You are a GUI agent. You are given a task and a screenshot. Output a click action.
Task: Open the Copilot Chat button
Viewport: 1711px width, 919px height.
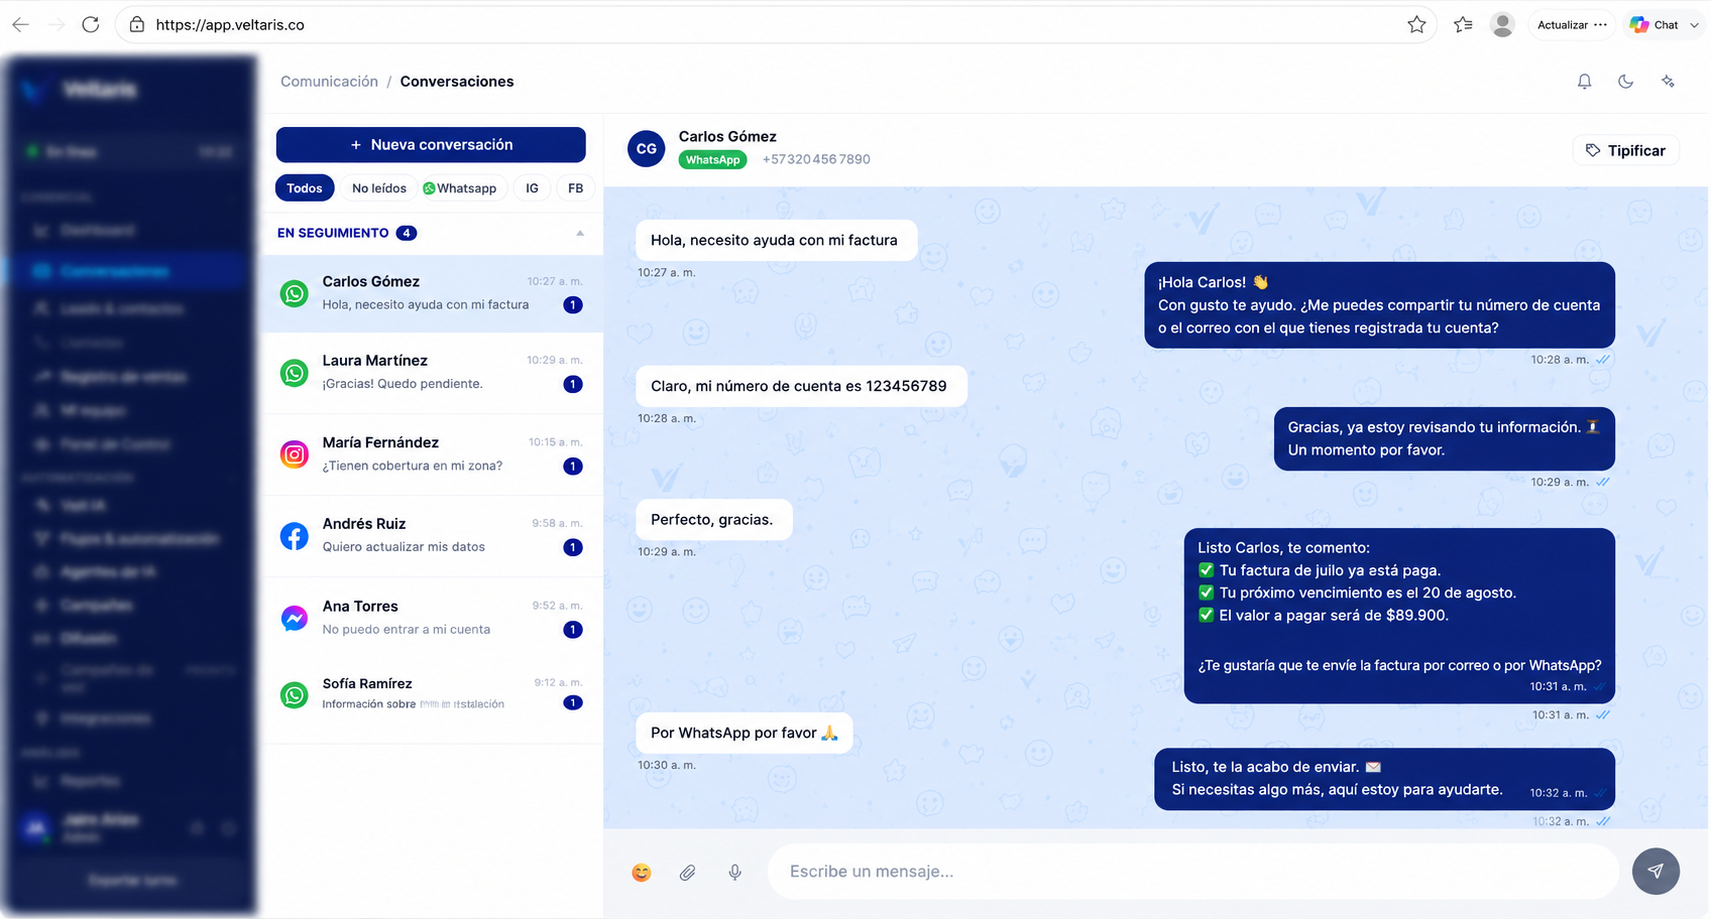(1654, 25)
